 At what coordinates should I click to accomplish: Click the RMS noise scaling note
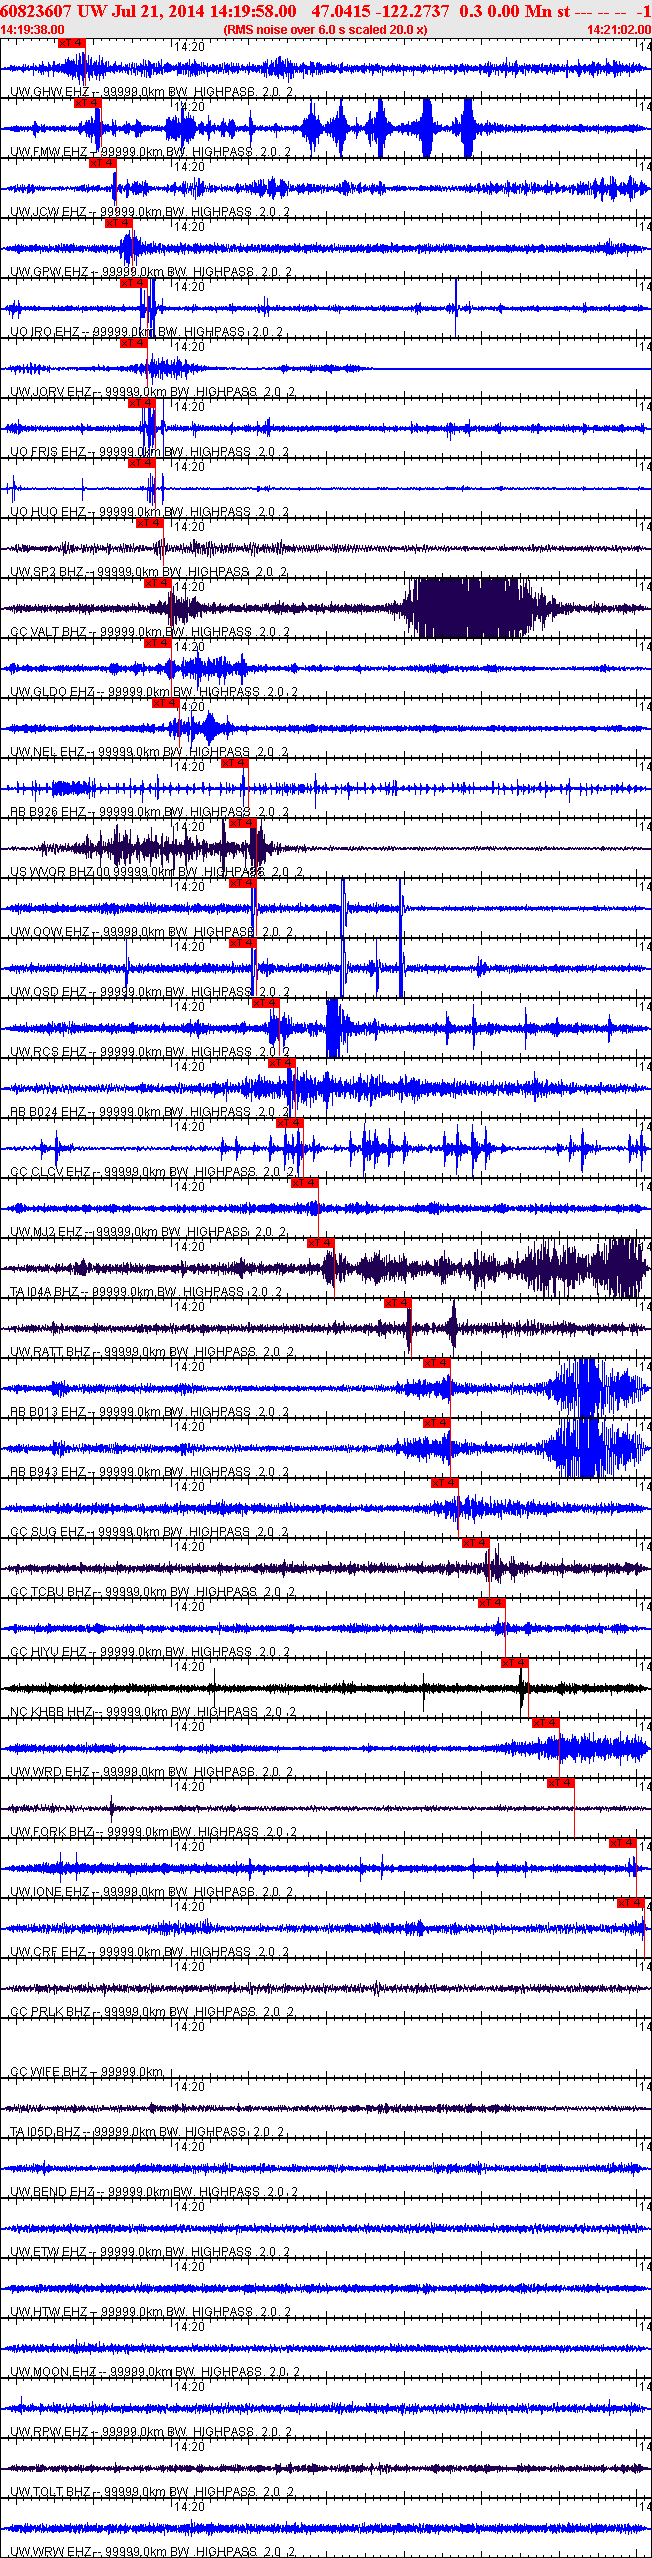[325, 30]
